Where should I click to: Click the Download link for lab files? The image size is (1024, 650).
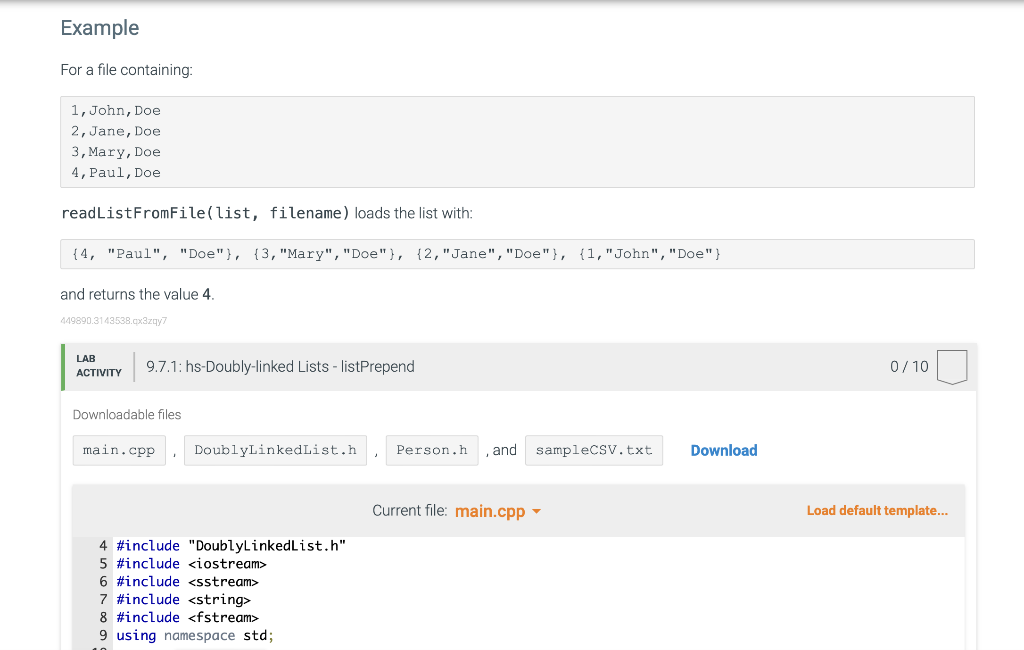pyautogui.click(x=723, y=450)
